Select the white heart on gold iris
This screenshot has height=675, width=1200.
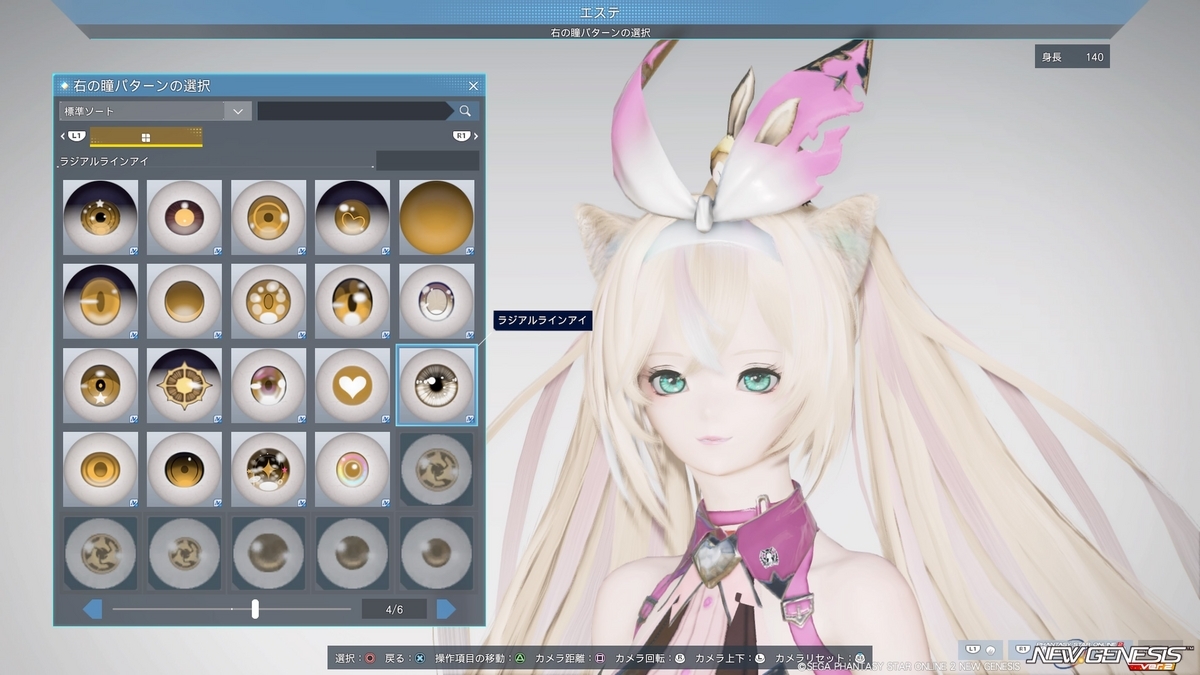click(x=353, y=385)
